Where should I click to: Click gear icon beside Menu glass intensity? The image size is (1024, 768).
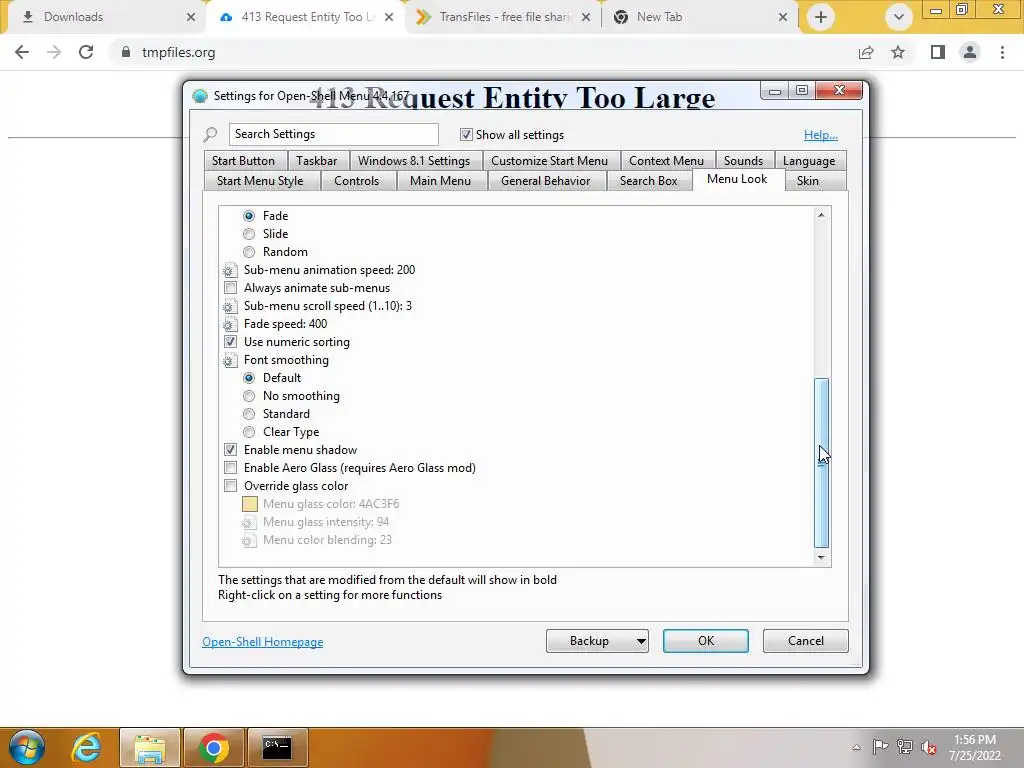coord(248,522)
